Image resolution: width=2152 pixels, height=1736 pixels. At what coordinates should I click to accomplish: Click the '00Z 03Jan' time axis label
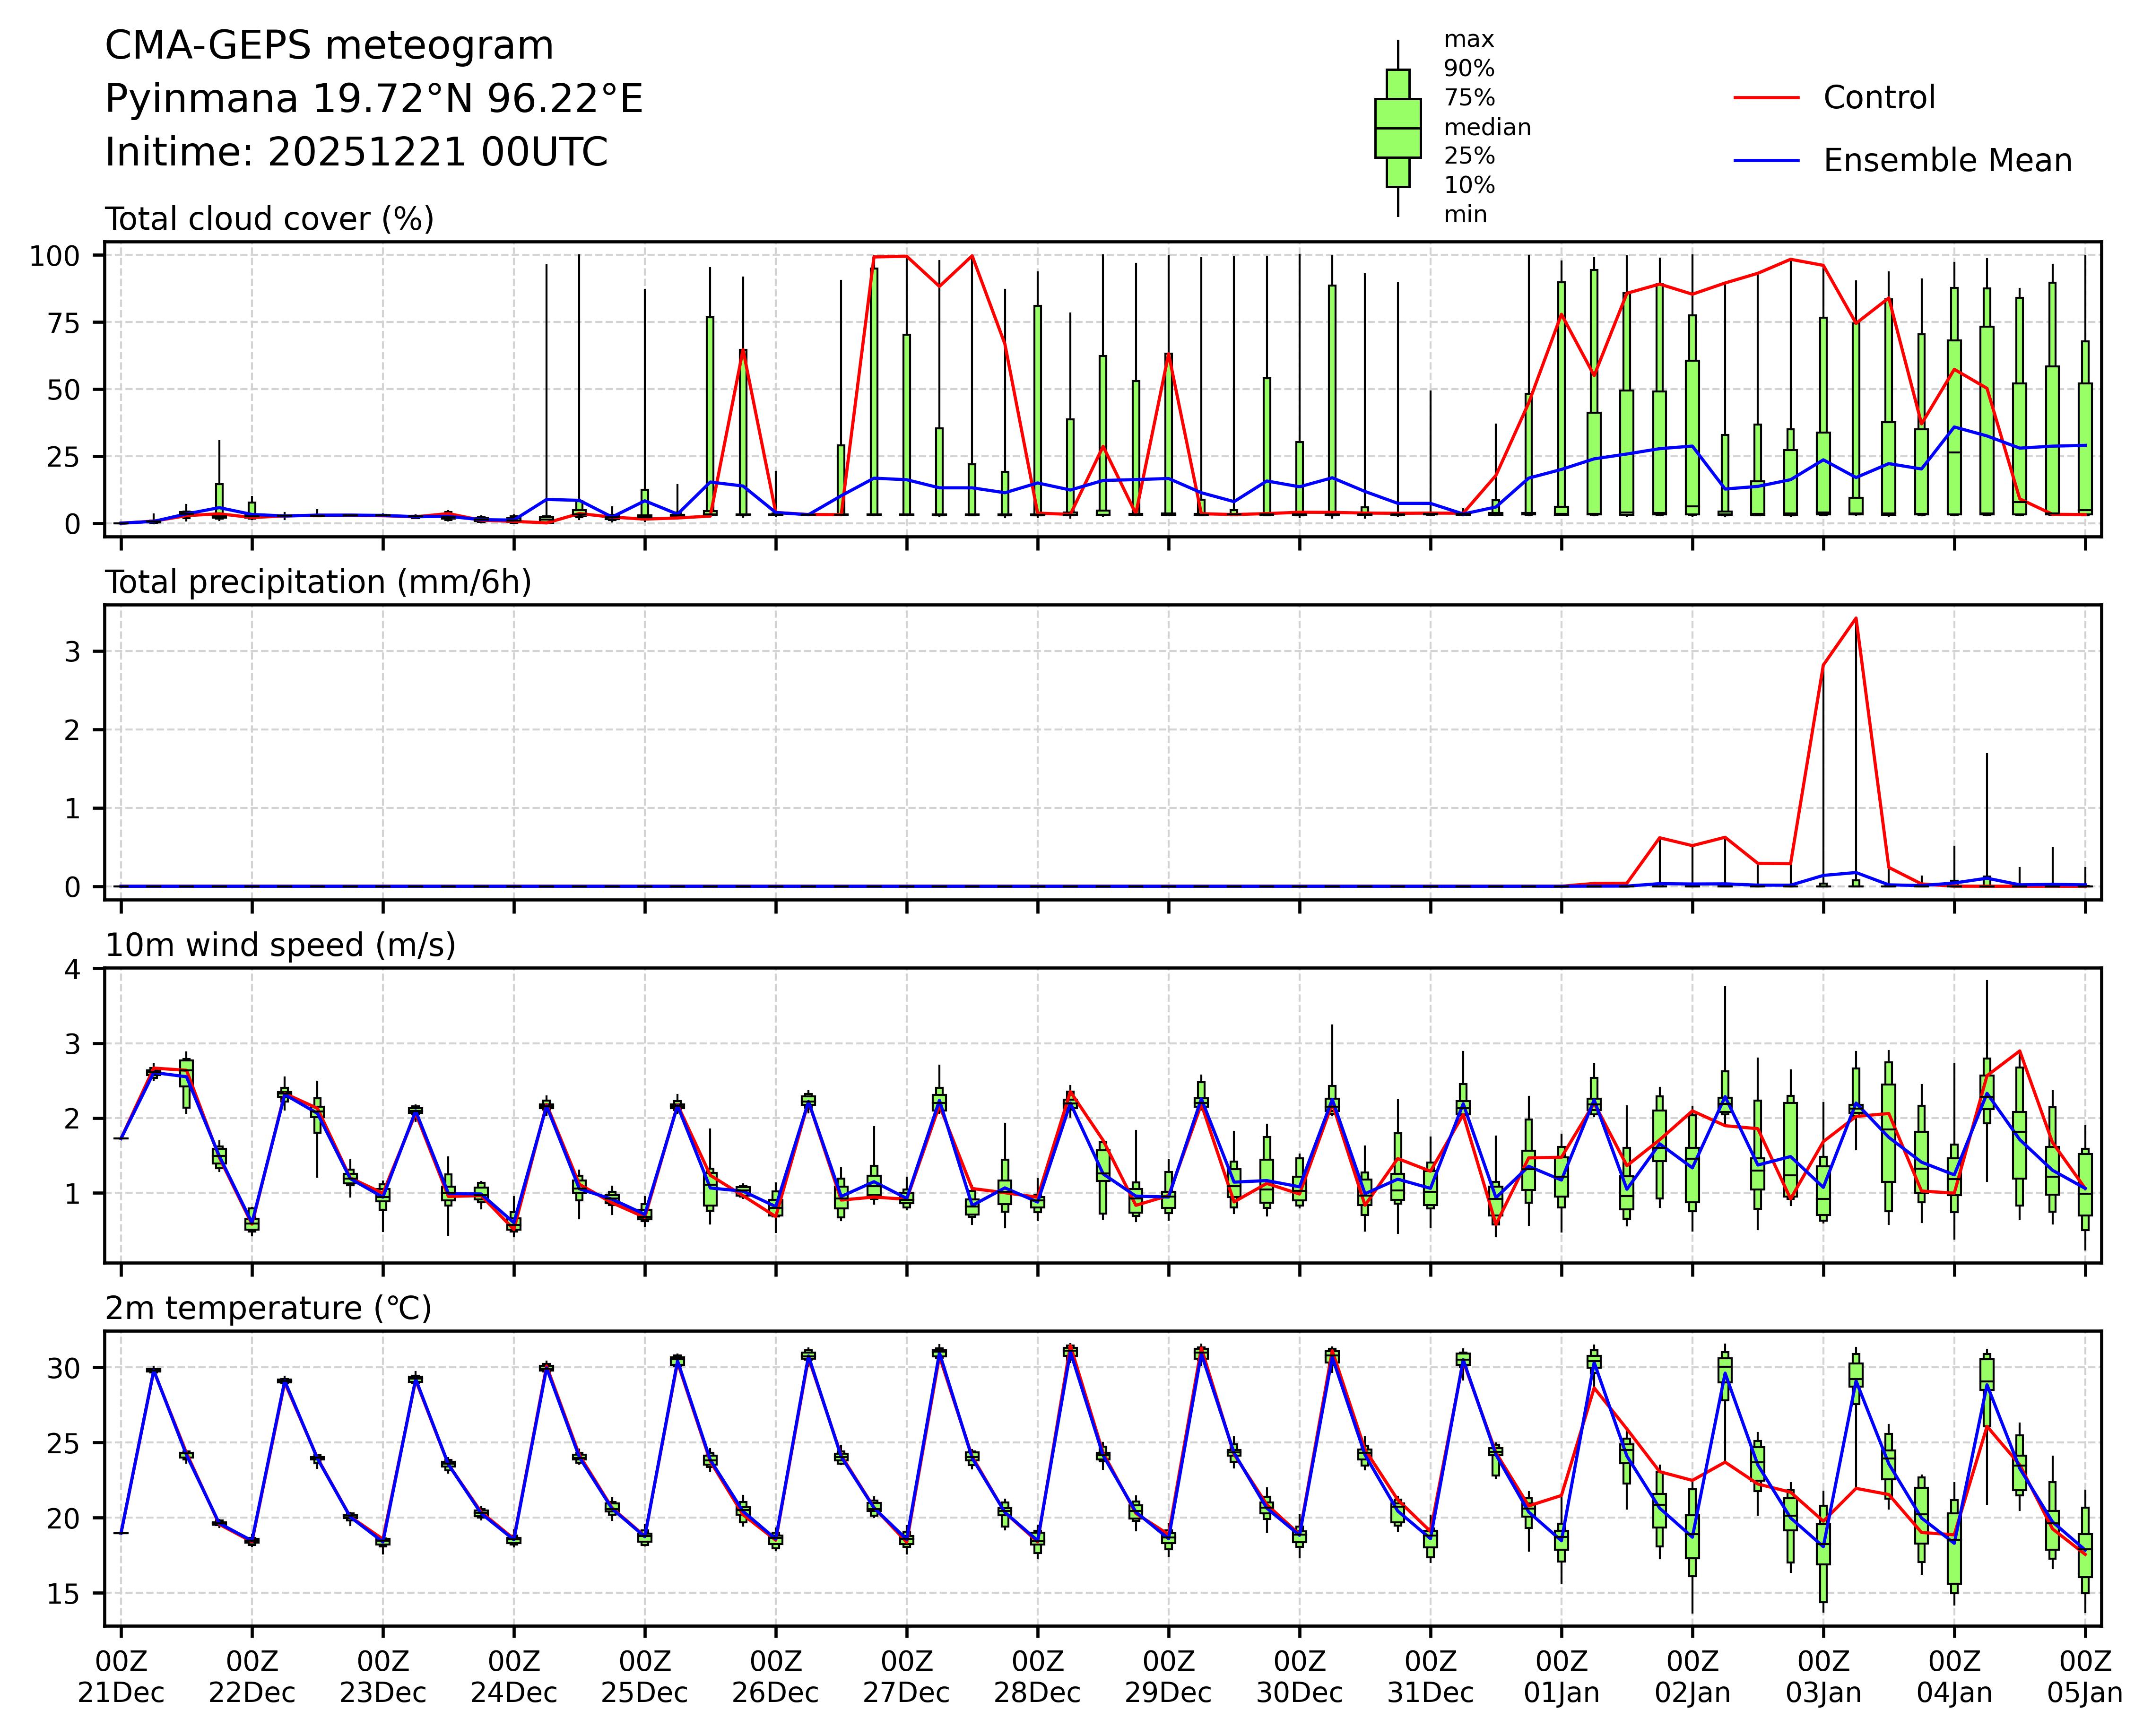click(x=1823, y=1677)
